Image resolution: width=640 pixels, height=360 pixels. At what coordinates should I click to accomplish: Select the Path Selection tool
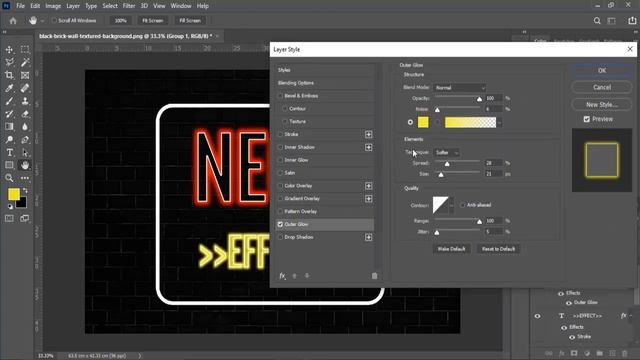point(25,153)
